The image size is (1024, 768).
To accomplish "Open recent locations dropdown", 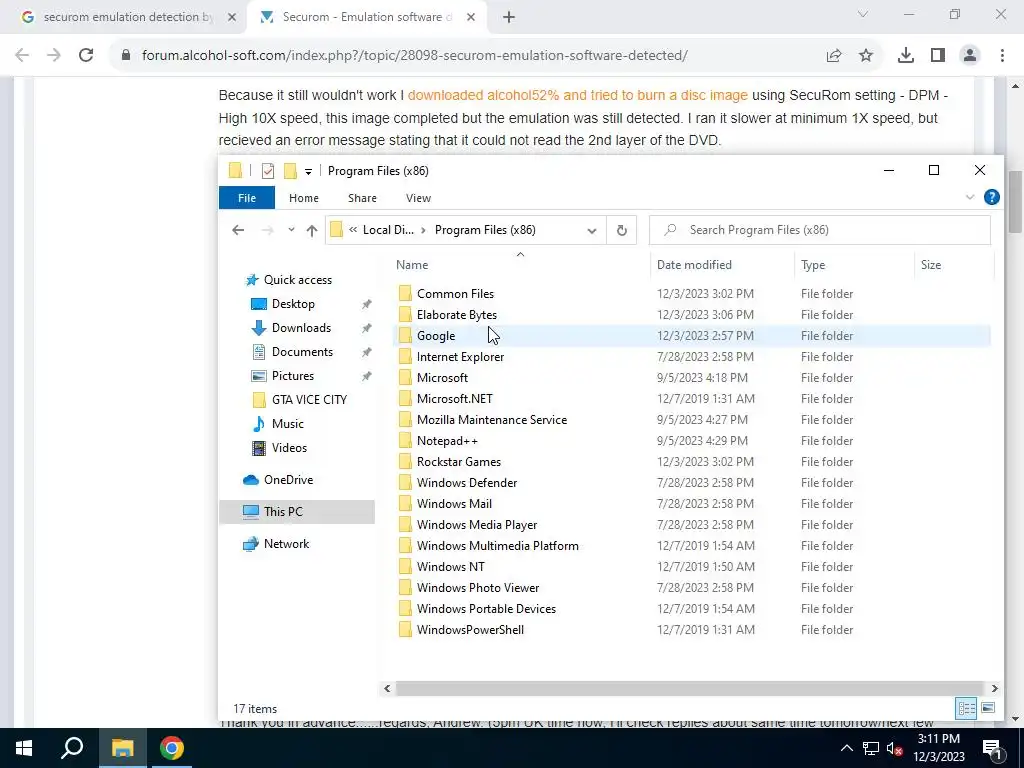I will [x=291, y=230].
